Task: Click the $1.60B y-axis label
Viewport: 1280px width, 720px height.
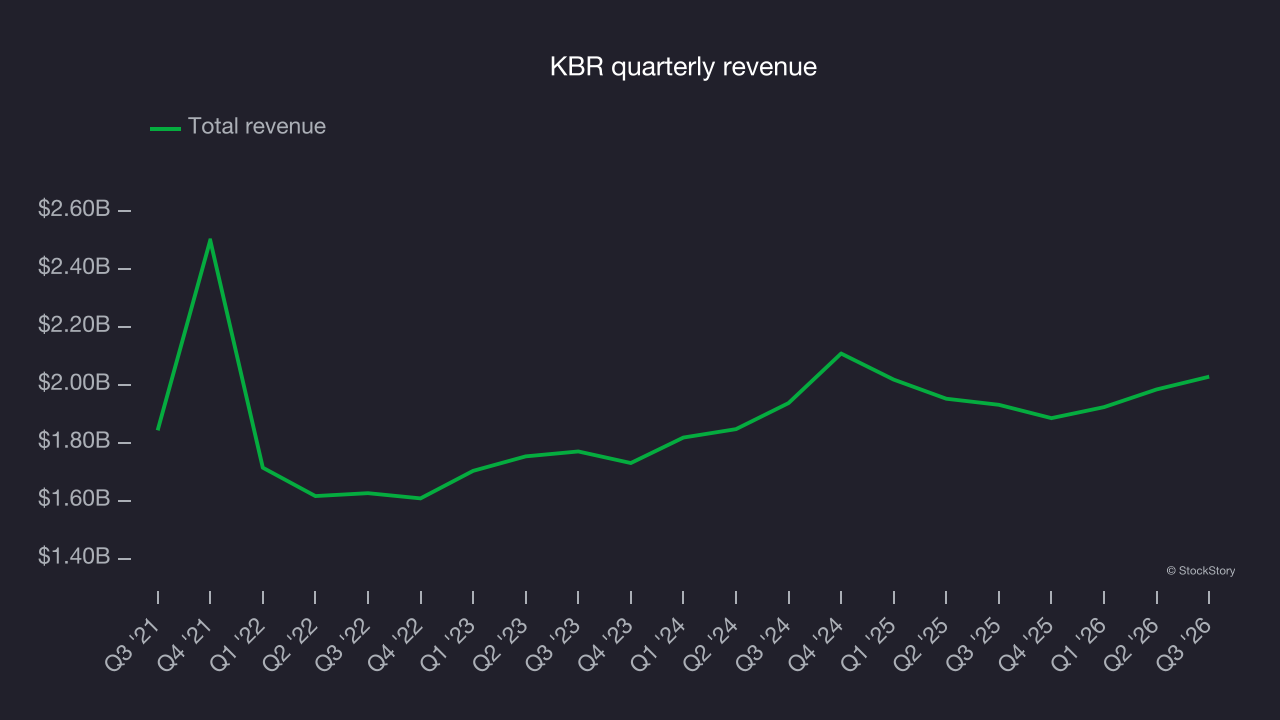Action: pos(74,499)
